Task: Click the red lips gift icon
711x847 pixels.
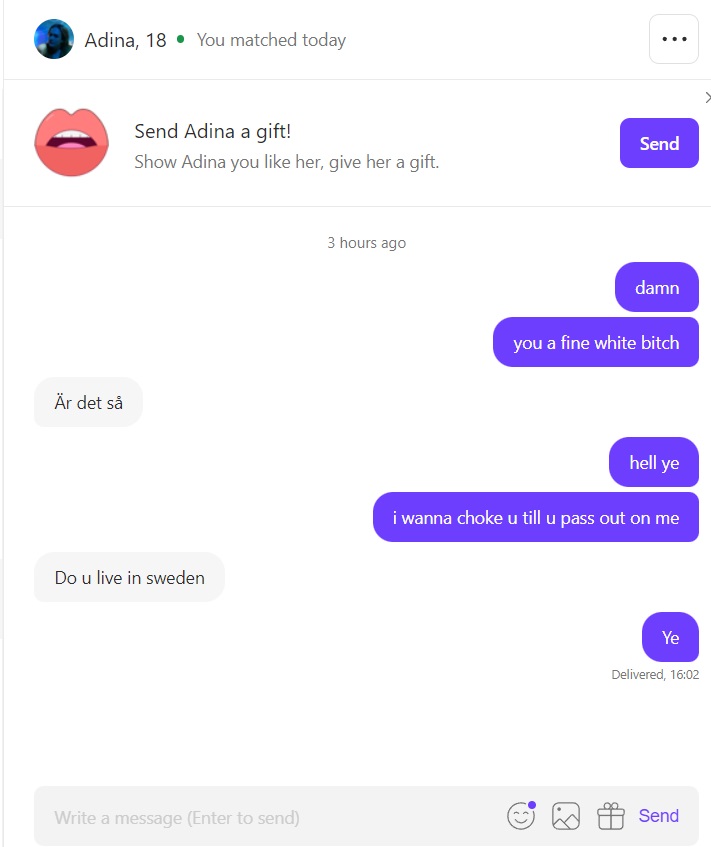Action: 71,142
